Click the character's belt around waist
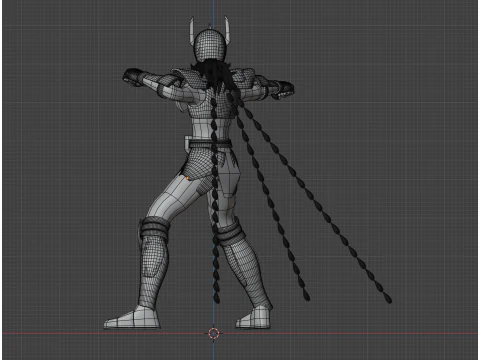 pos(210,144)
